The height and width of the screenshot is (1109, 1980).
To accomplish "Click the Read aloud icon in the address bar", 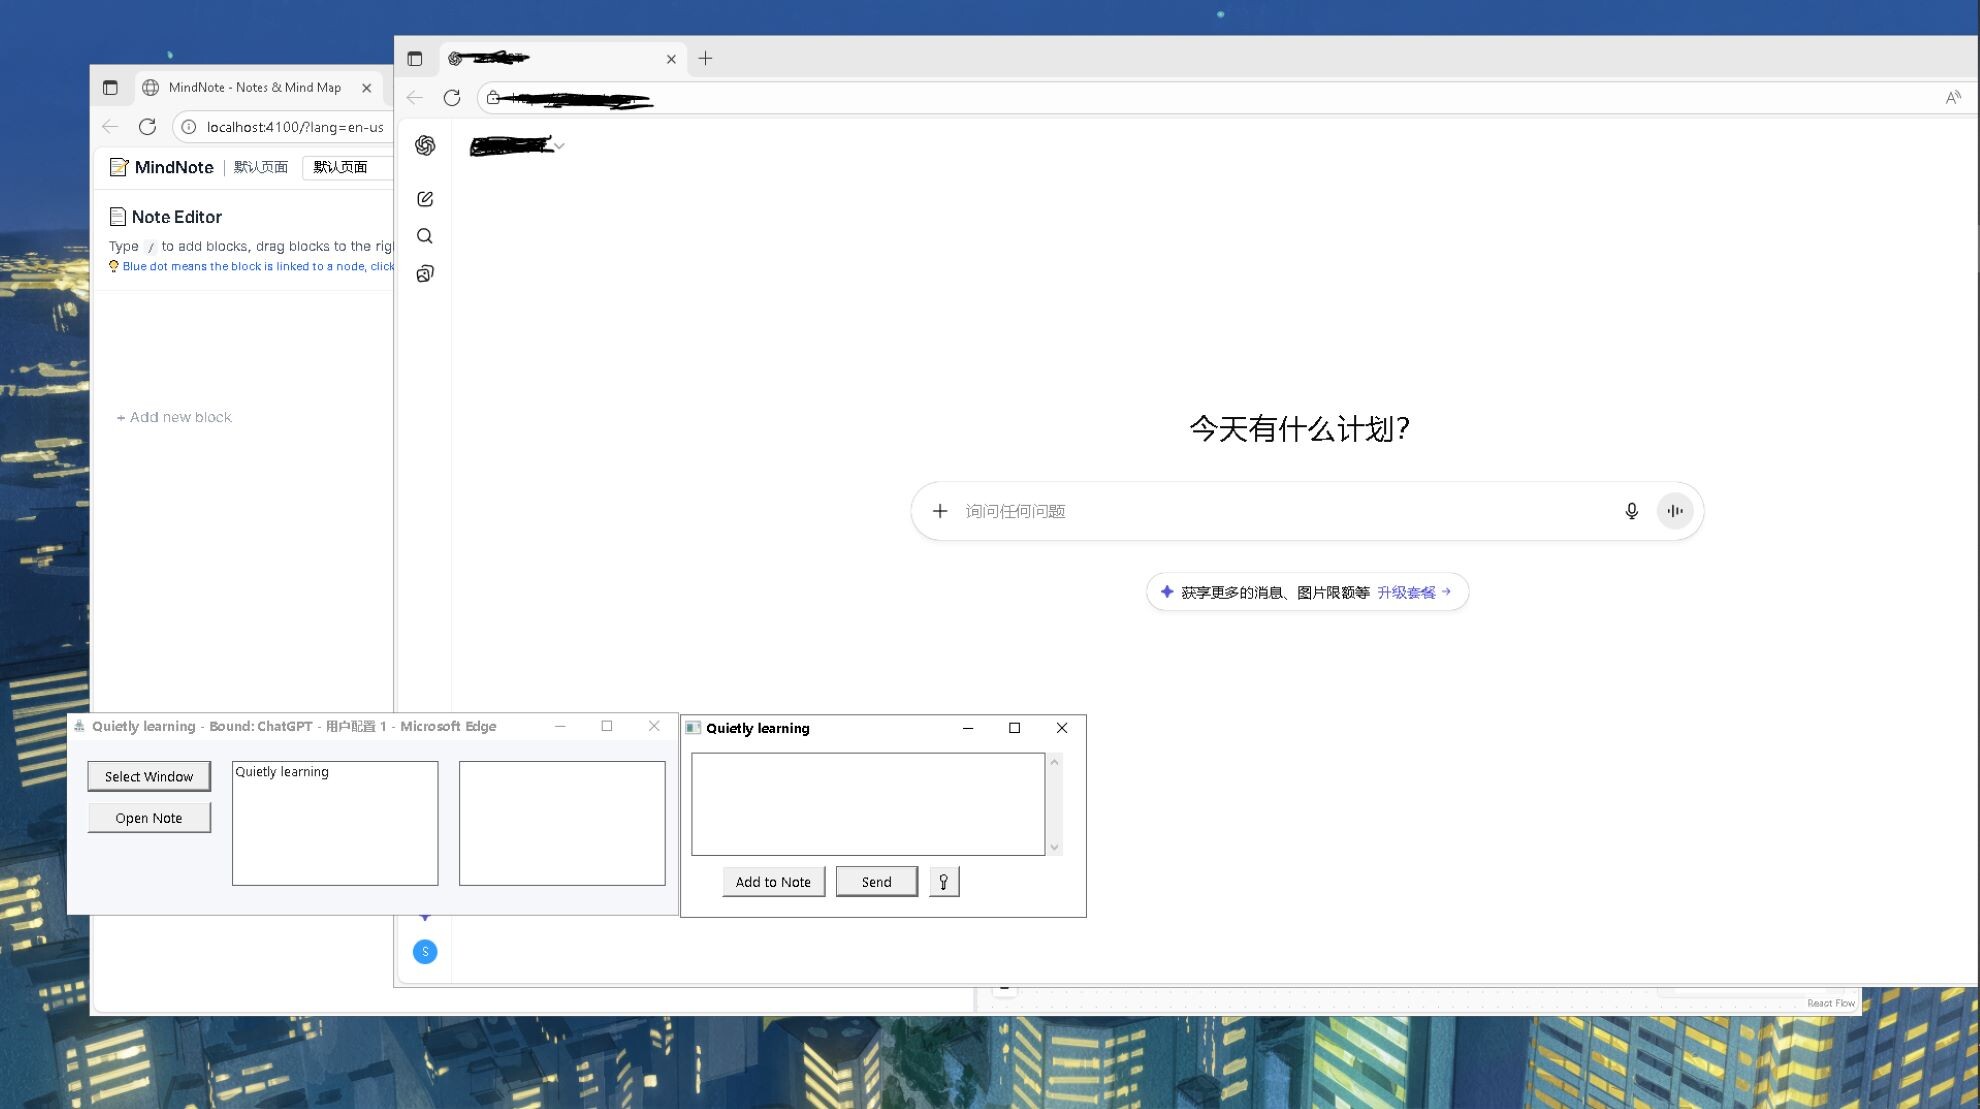I will [x=1954, y=97].
